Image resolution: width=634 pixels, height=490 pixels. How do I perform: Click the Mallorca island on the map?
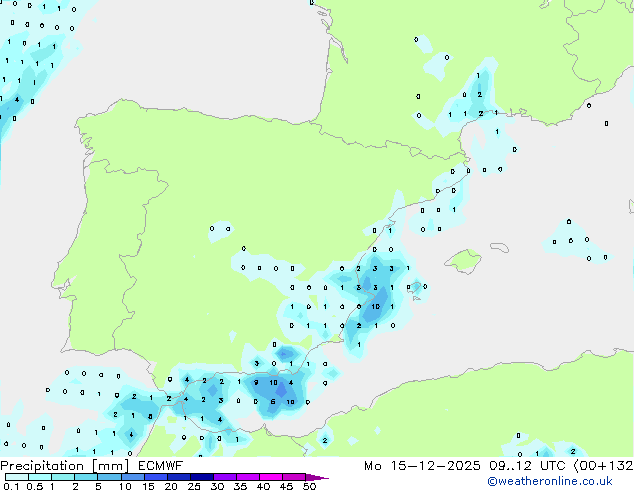(464, 261)
